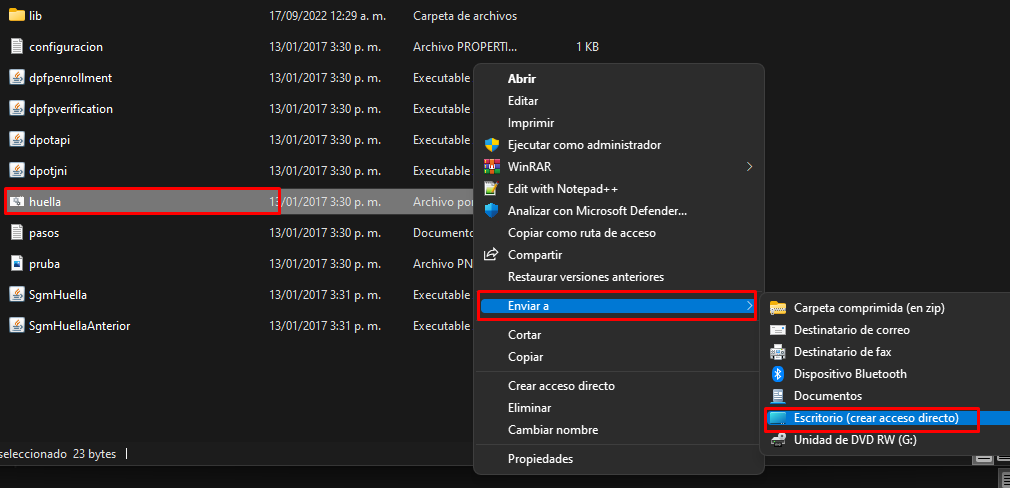Click the 1 KB size cell

587,46
